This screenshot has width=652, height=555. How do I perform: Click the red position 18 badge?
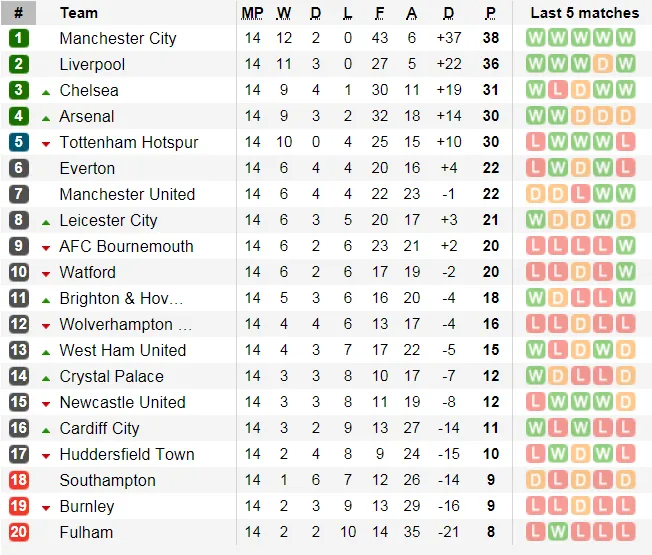[x=19, y=480]
